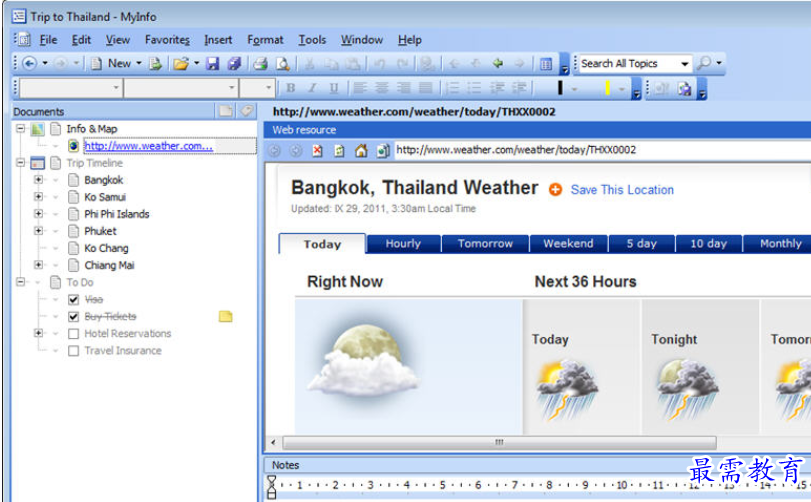Open the Insert menu
This screenshot has width=811, height=502.
(218, 40)
